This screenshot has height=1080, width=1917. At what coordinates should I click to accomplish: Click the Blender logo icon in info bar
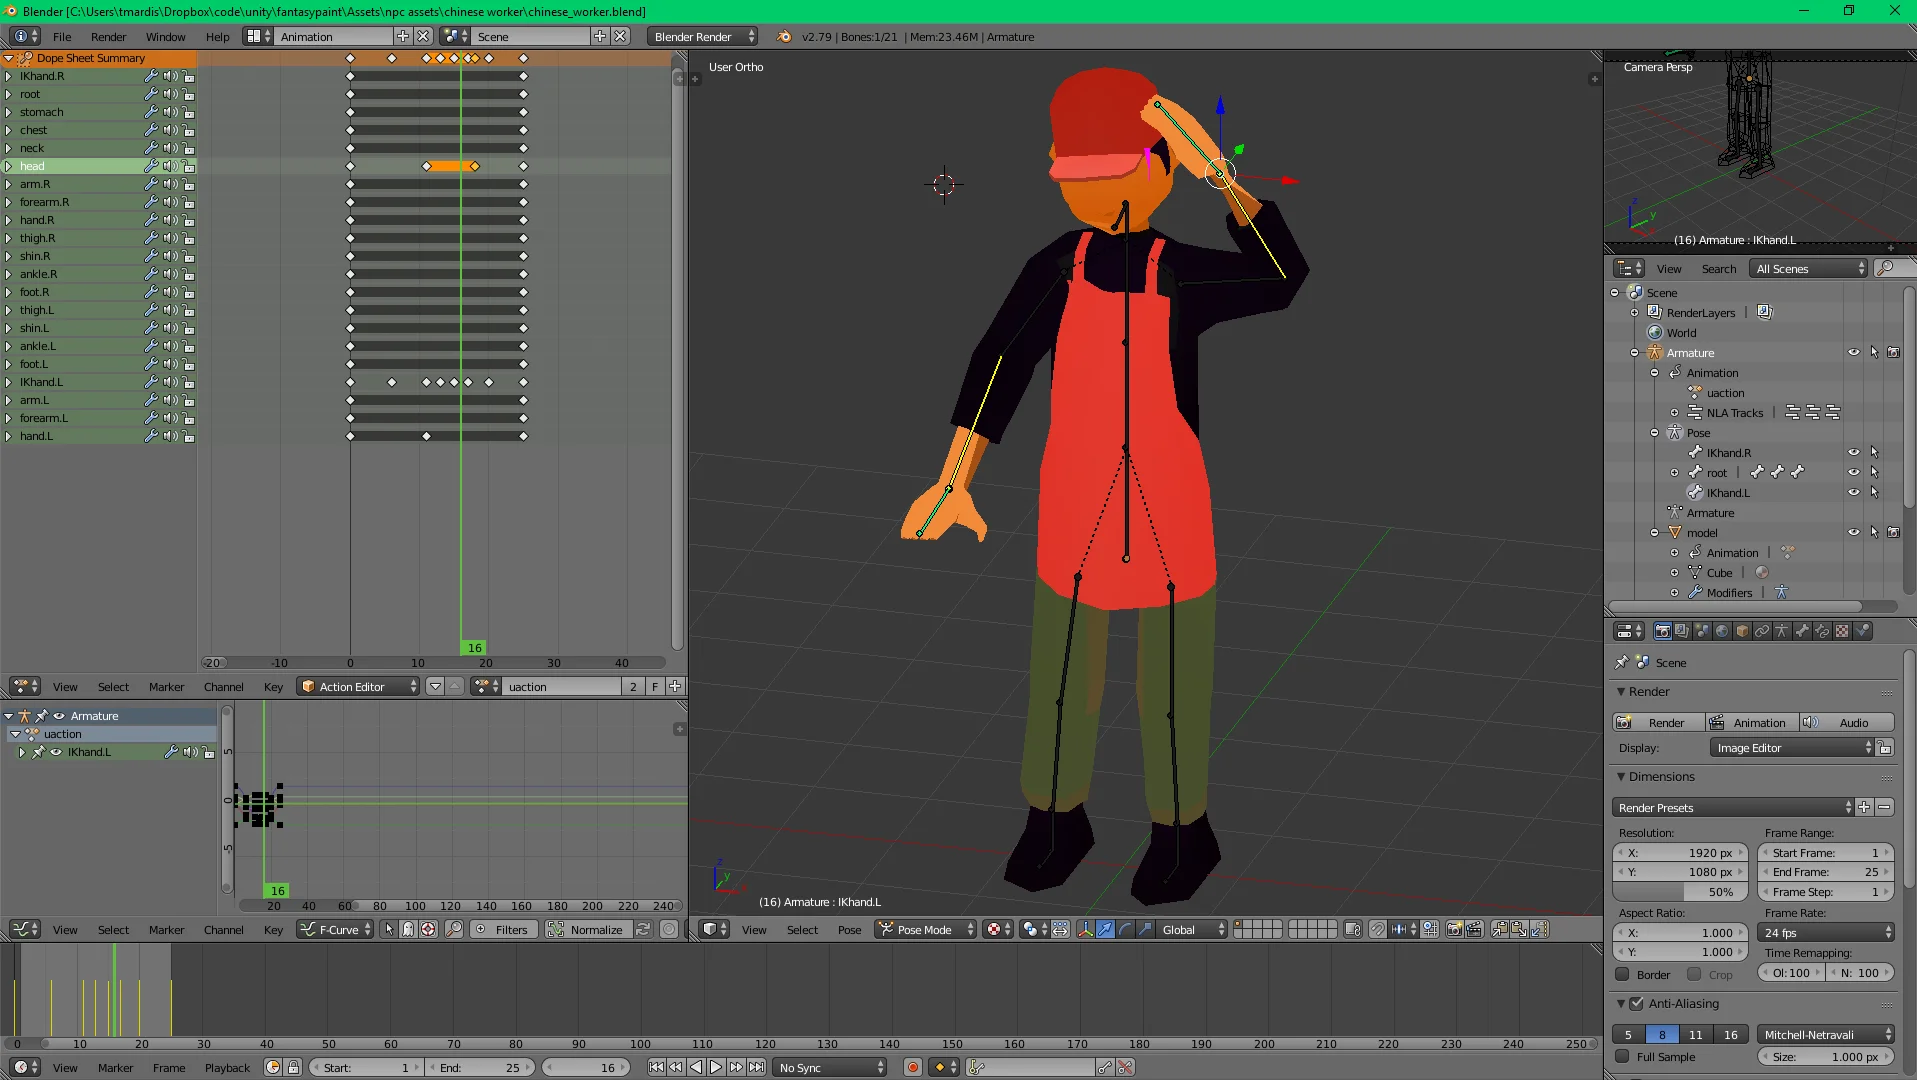(783, 36)
